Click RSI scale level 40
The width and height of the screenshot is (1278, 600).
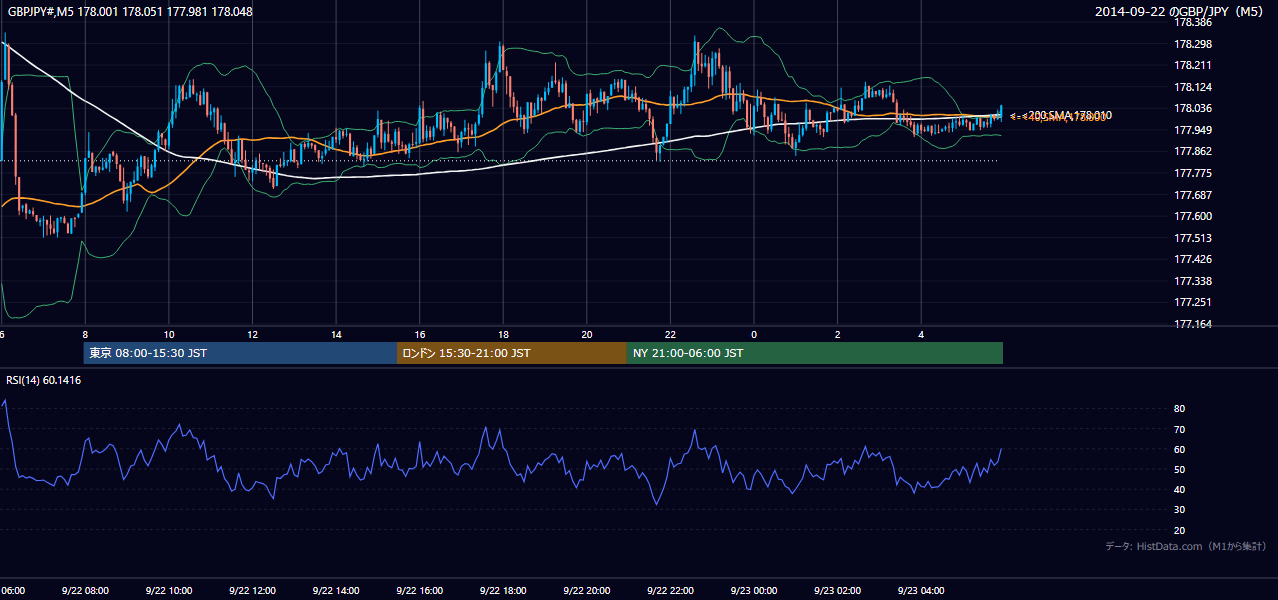[x=1180, y=489]
